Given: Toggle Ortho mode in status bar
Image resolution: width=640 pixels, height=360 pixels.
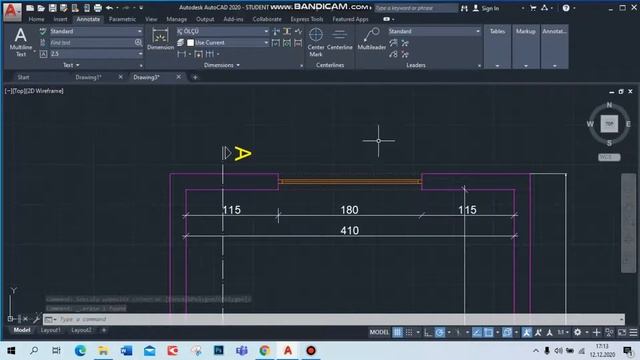Looking at the screenshot, I should coord(427,333).
